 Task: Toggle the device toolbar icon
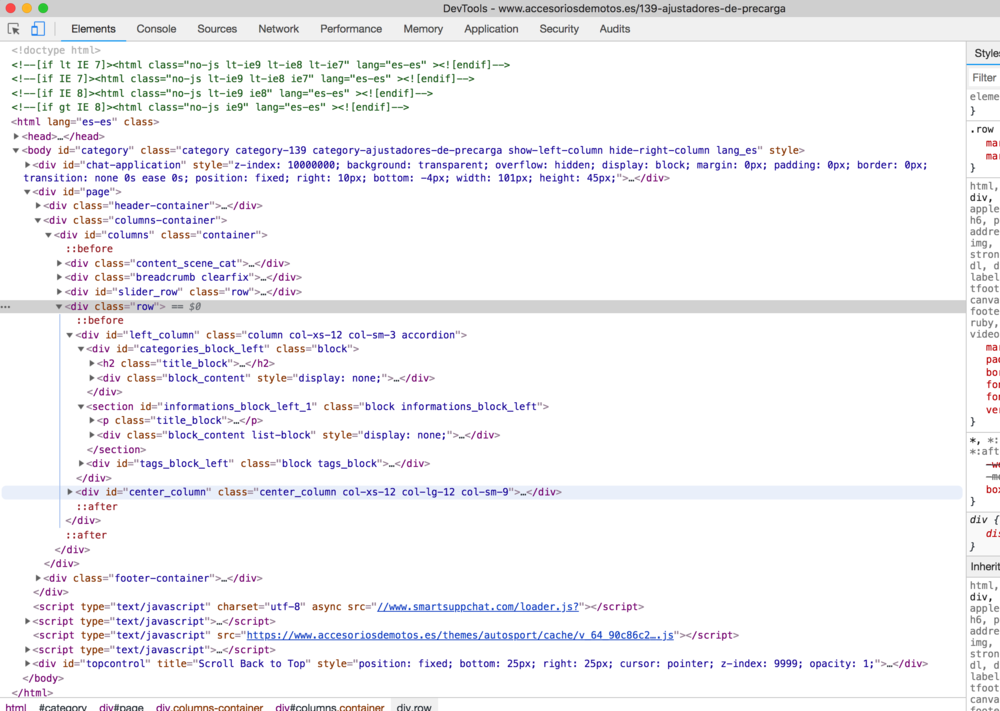click(x=38, y=29)
